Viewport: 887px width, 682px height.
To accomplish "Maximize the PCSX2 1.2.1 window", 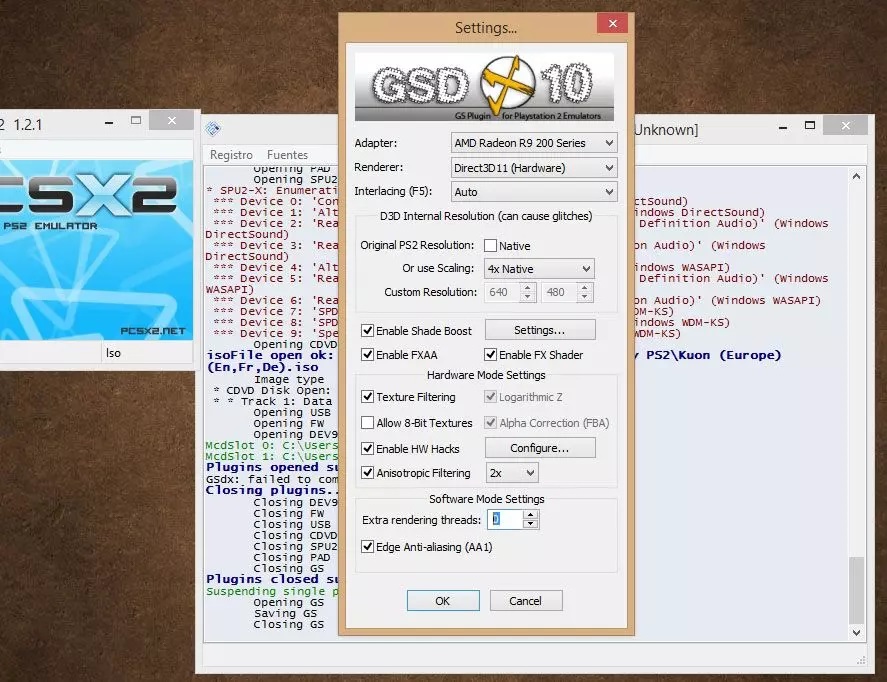I will pyautogui.click(x=136, y=120).
